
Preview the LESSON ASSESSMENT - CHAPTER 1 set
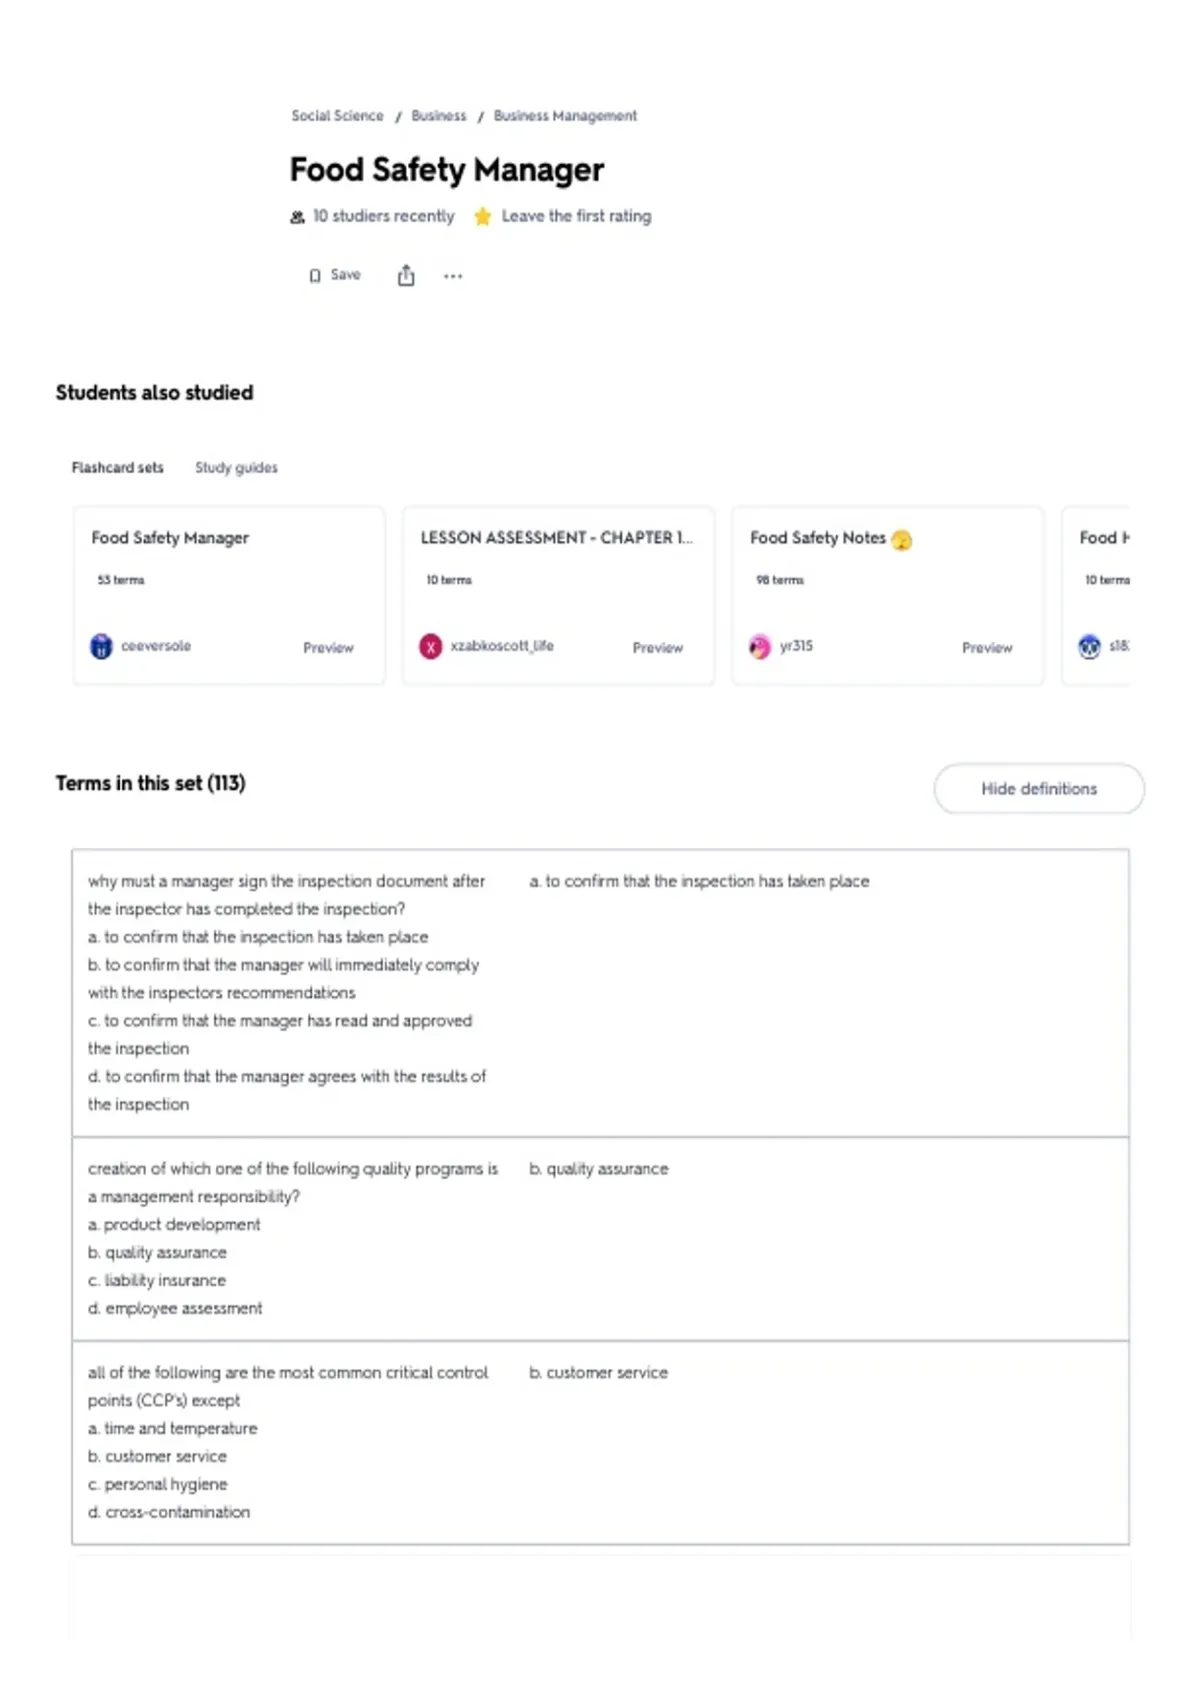coord(658,648)
